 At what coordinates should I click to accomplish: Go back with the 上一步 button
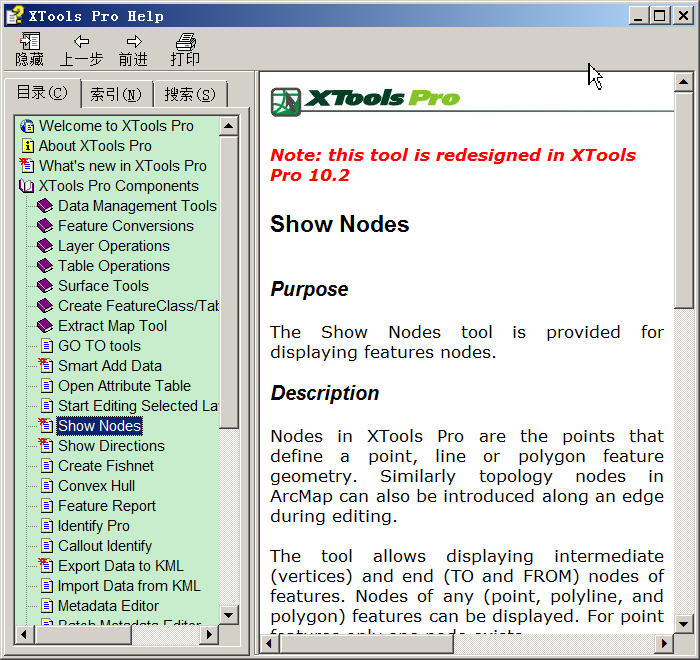pos(81,50)
